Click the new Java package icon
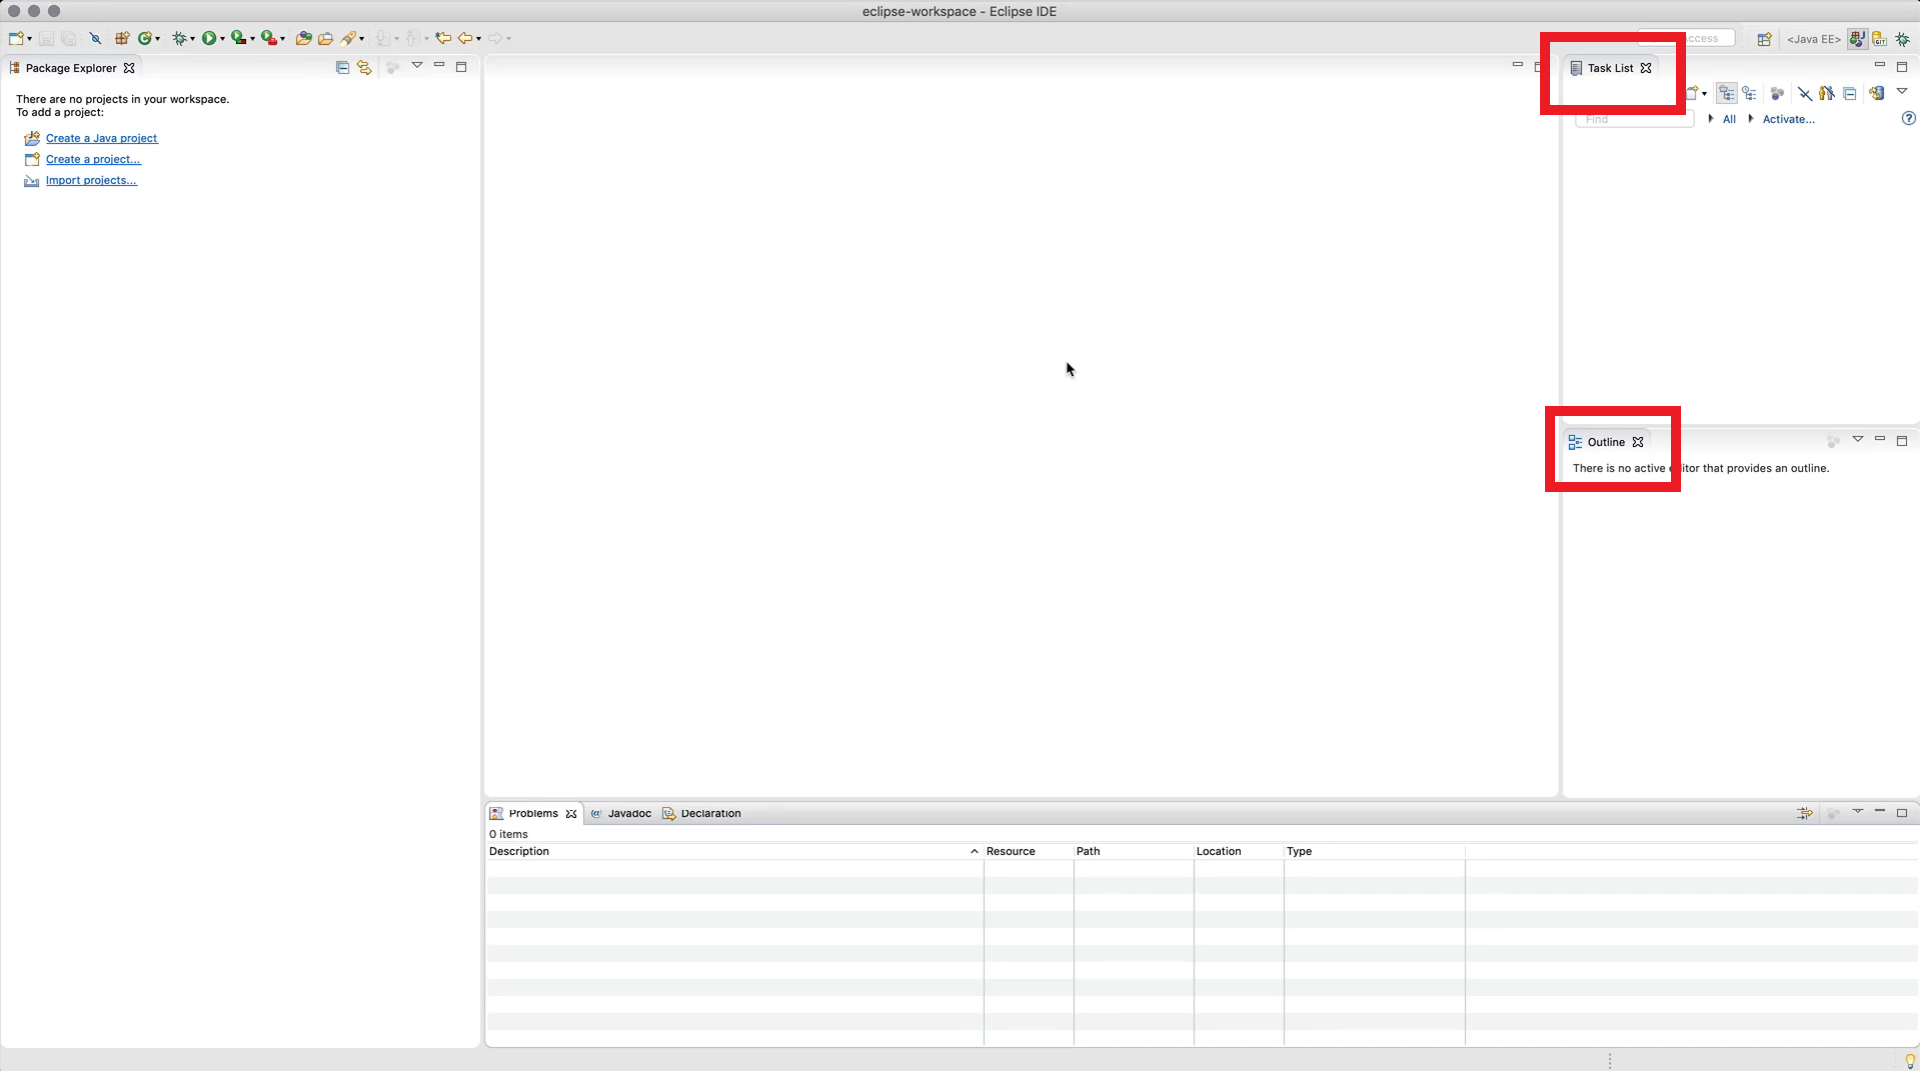 click(x=122, y=38)
